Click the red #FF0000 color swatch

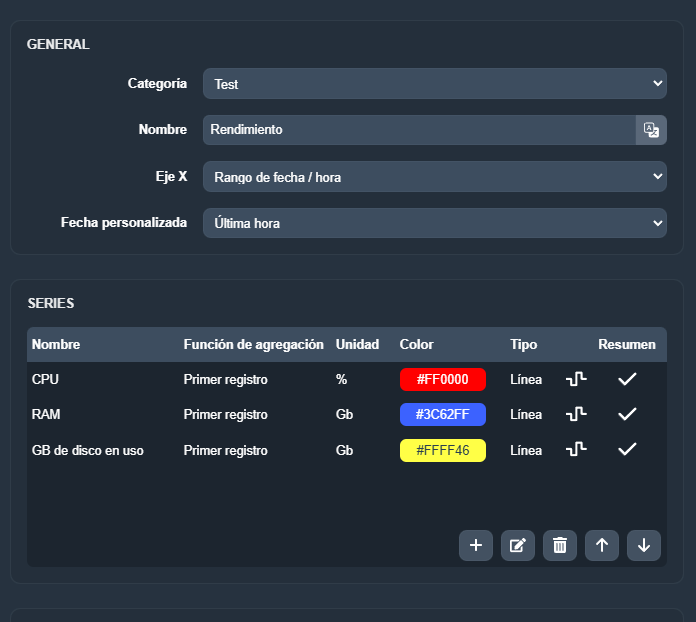[442, 379]
